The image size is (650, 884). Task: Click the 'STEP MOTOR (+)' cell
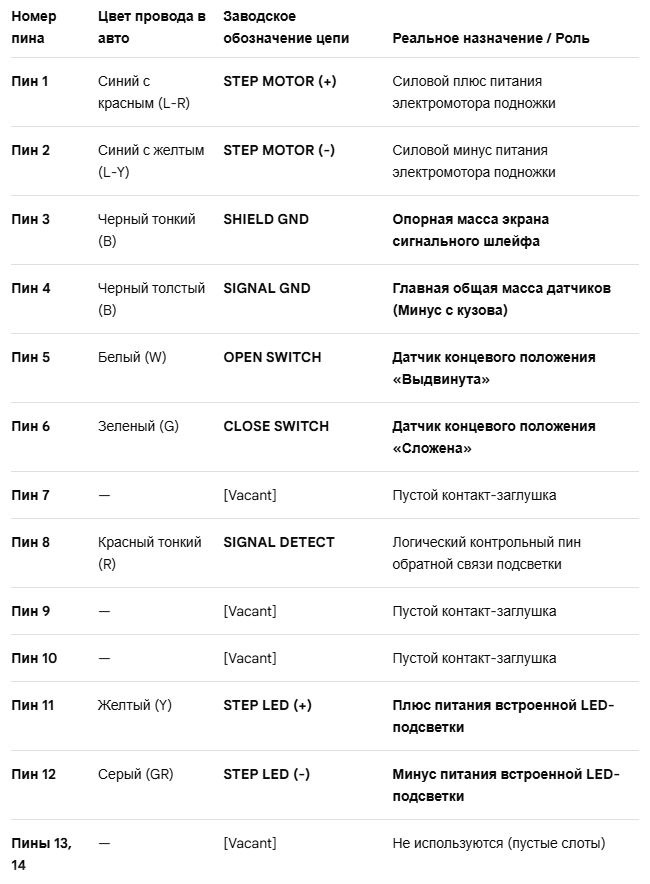pyautogui.click(x=280, y=81)
